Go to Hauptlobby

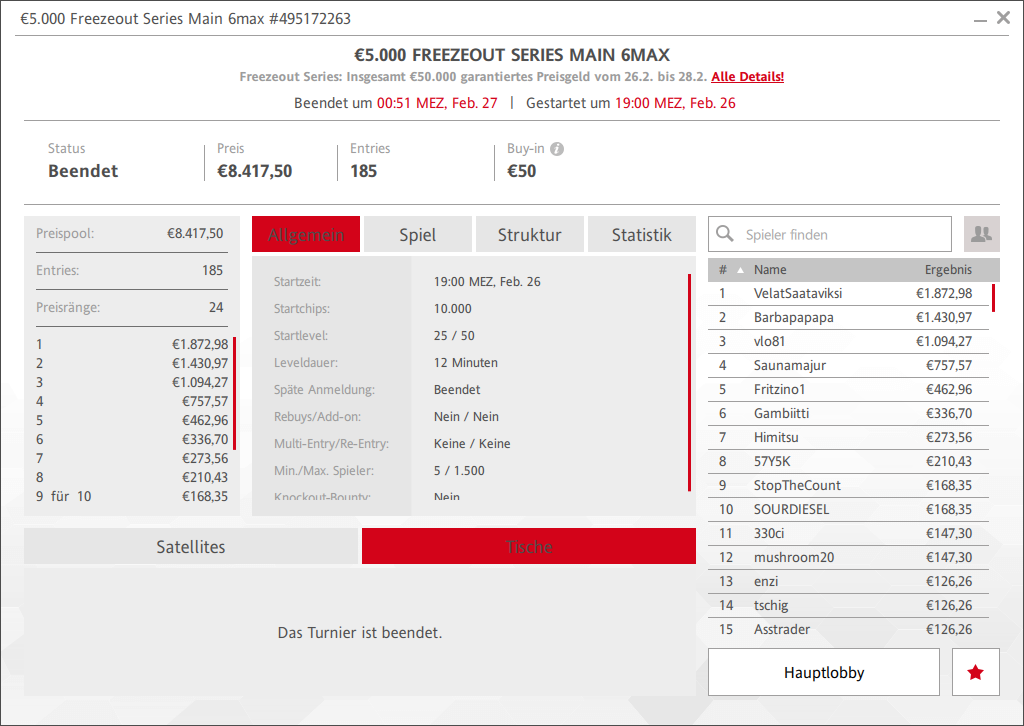(x=824, y=672)
